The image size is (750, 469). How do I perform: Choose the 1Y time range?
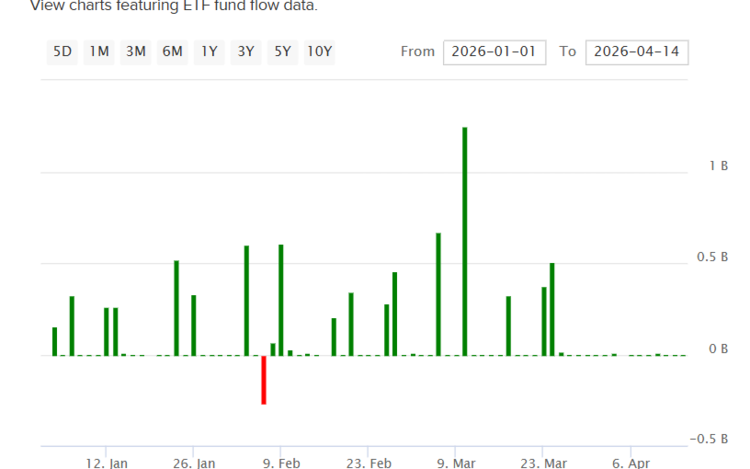pyautogui.click(x=209, y=52)
